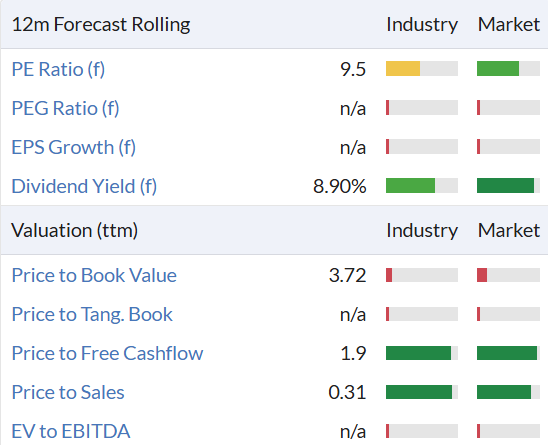This screenshot has height=445, width=548.
Task: Click Industry header in 12m Forecast section
Action: pyautogui.click(x=422, y=25)
